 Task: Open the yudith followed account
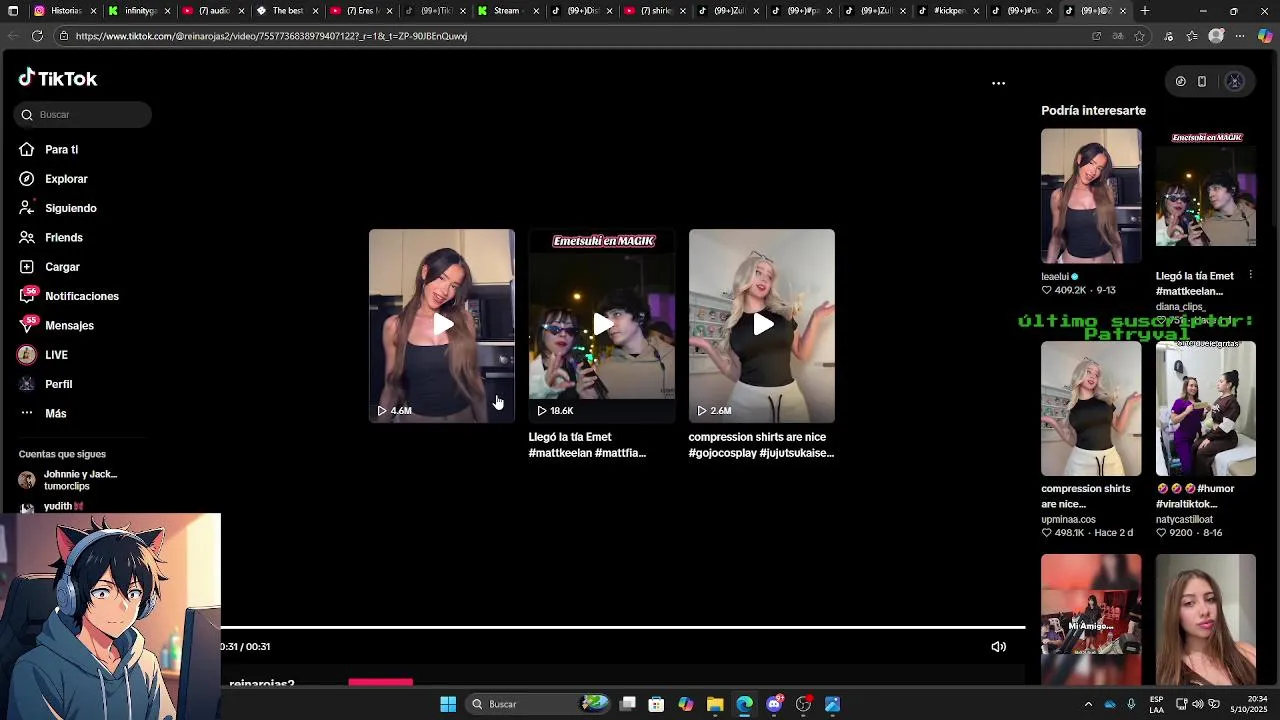(64, 507)
